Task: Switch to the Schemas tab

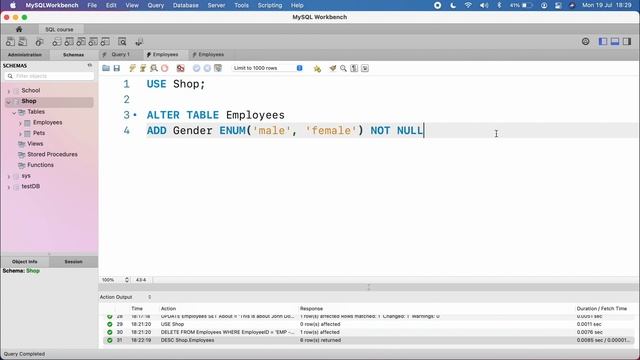Action: 73,55
